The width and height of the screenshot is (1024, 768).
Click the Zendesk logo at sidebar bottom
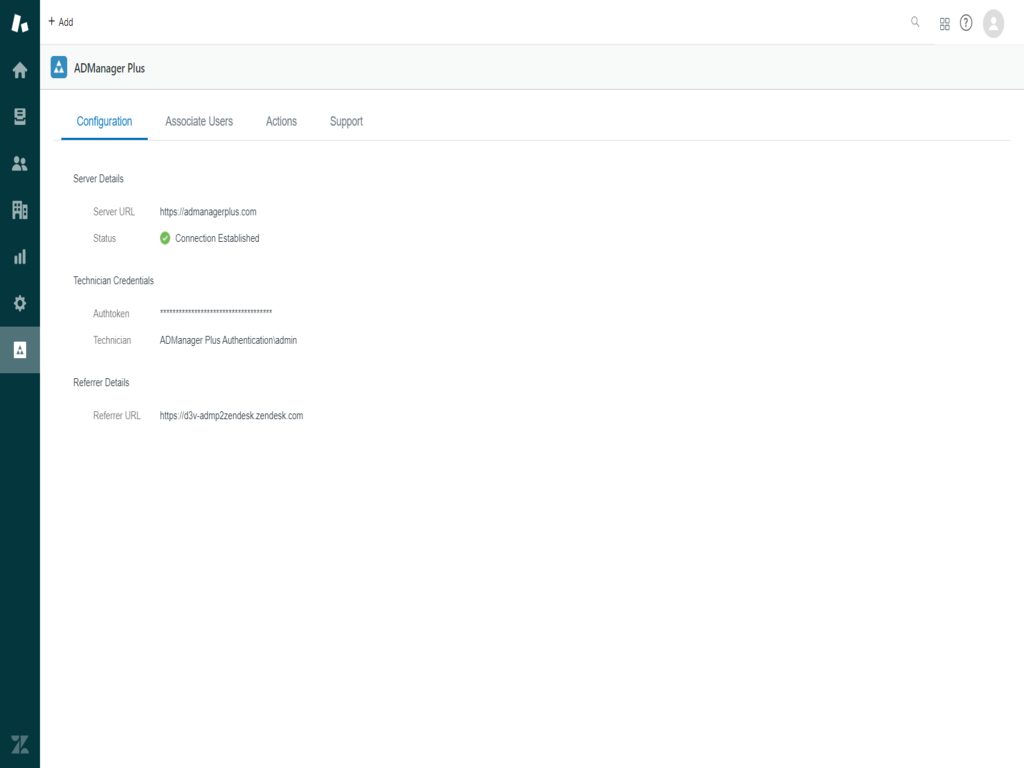pos(20,744)
